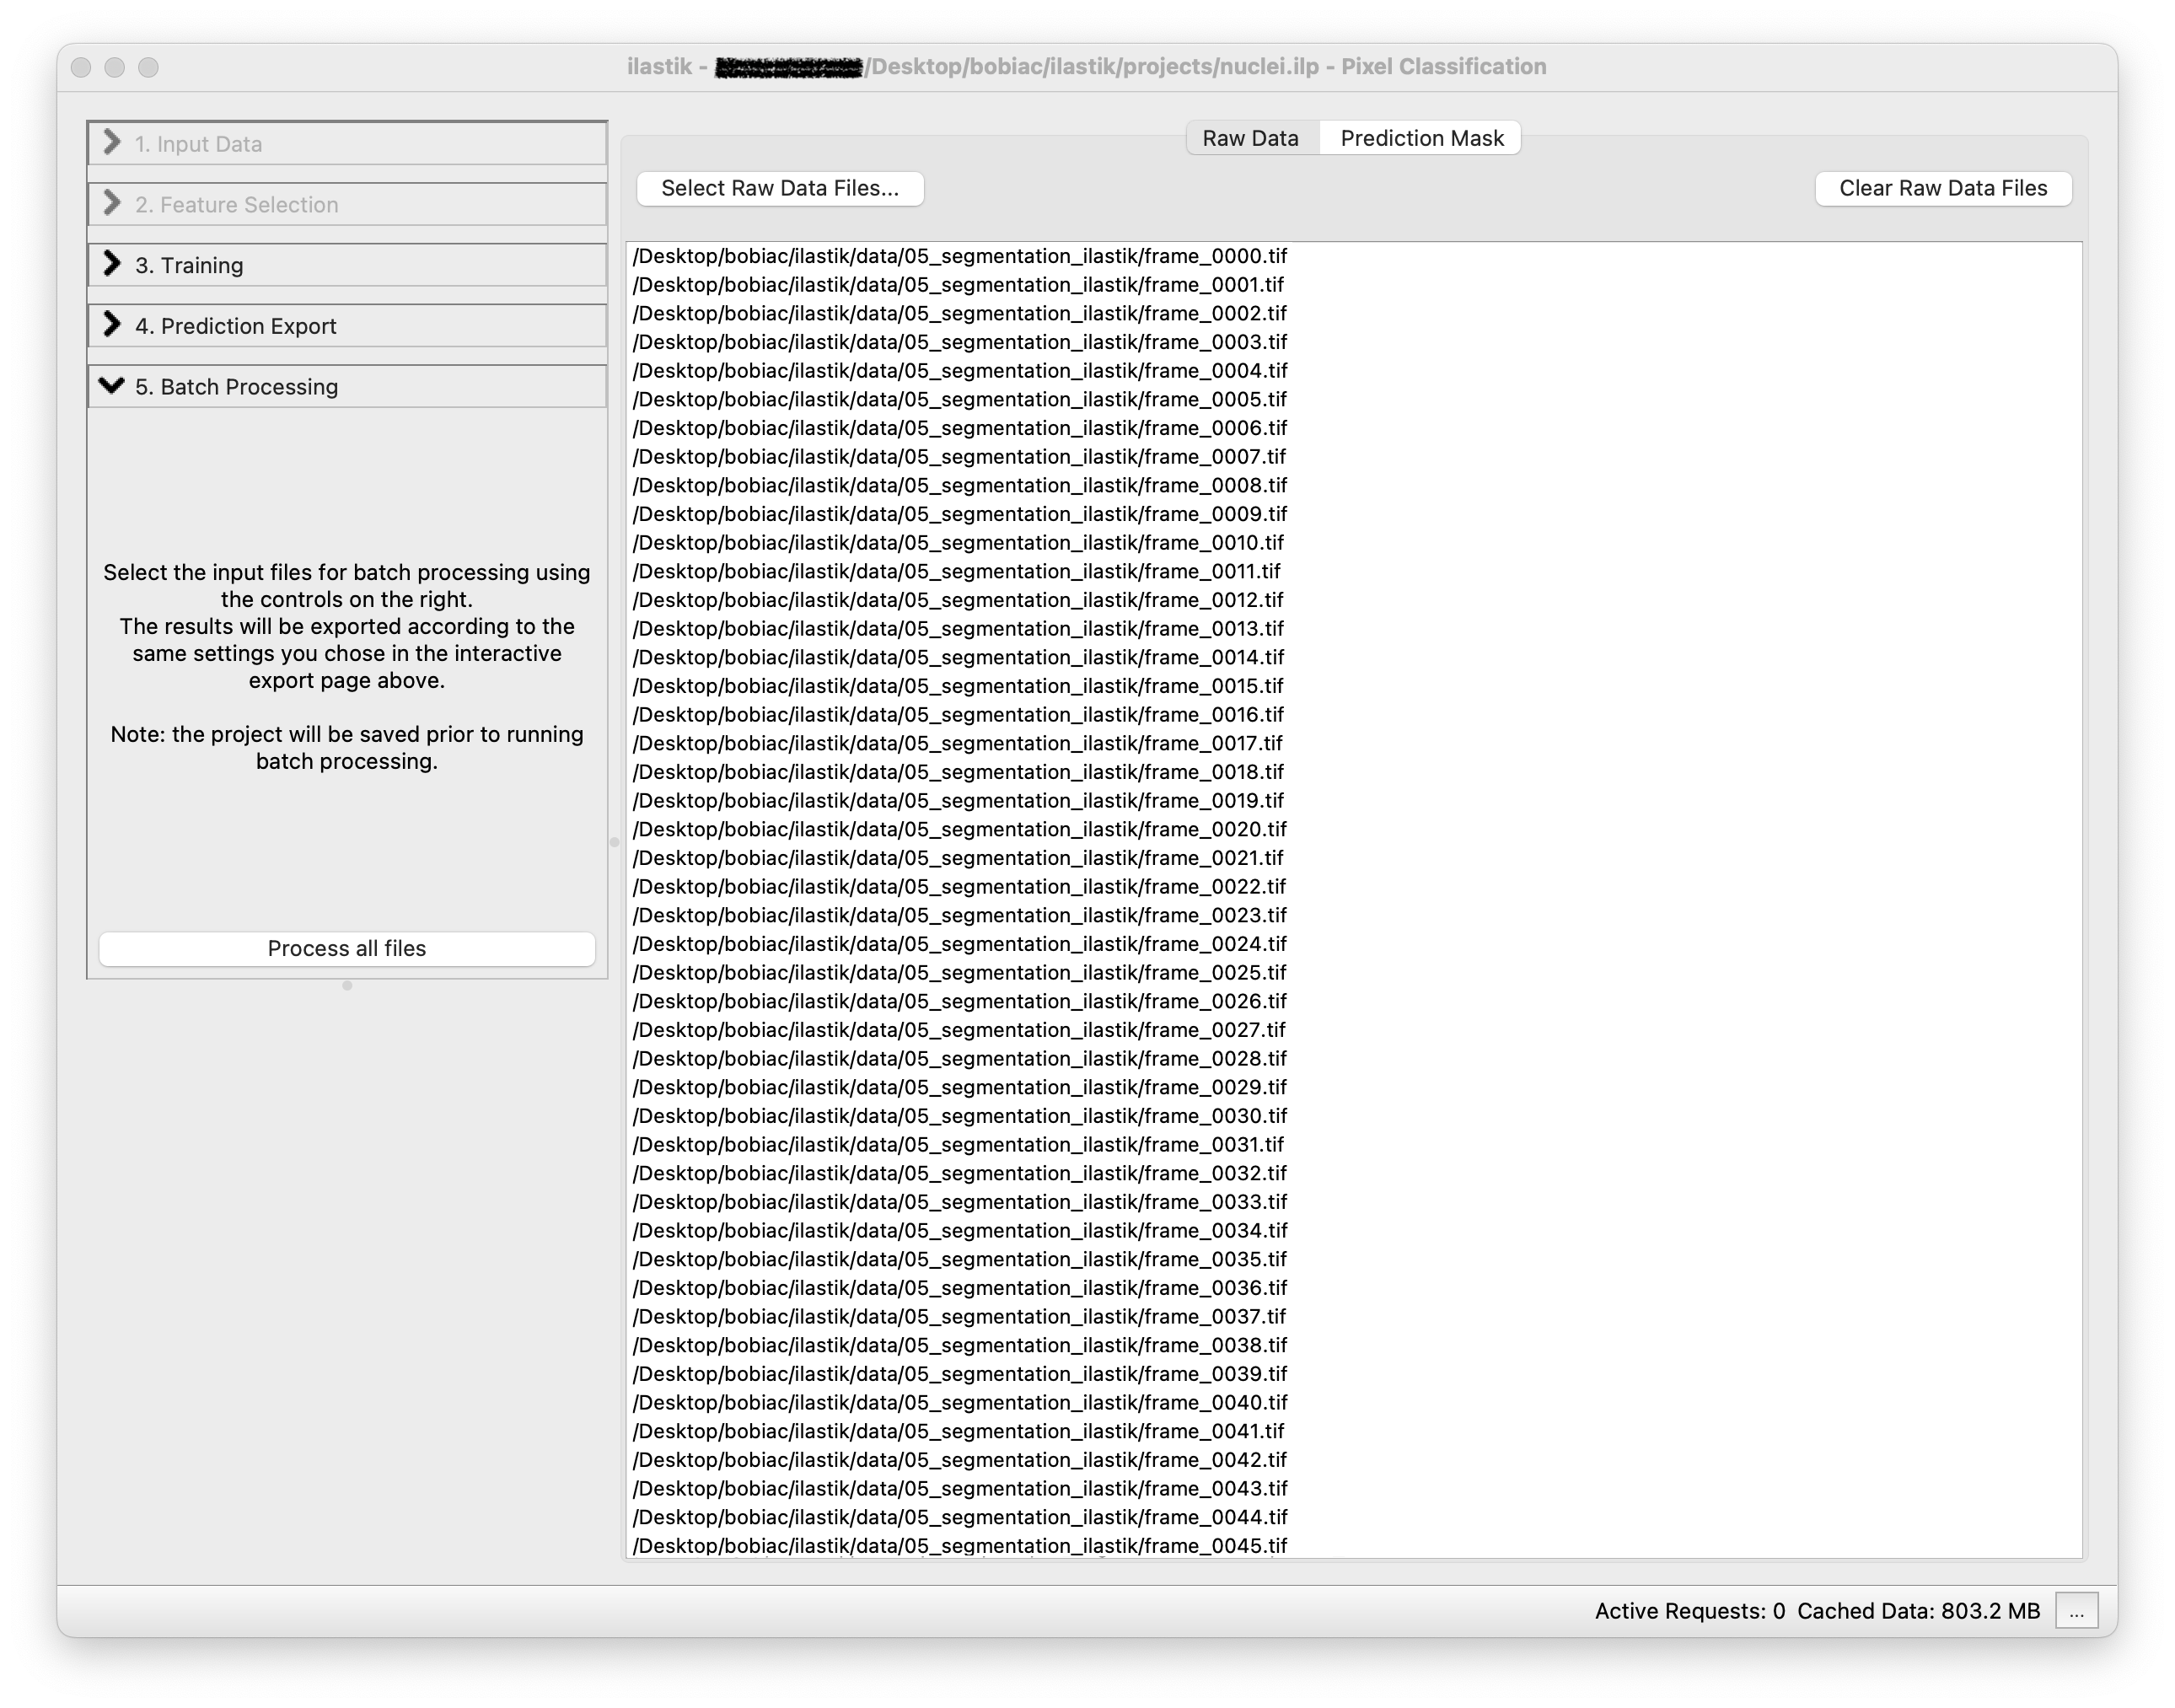Click the vertical splitter handle dot

pyautogui.click(x=614, y=842)
